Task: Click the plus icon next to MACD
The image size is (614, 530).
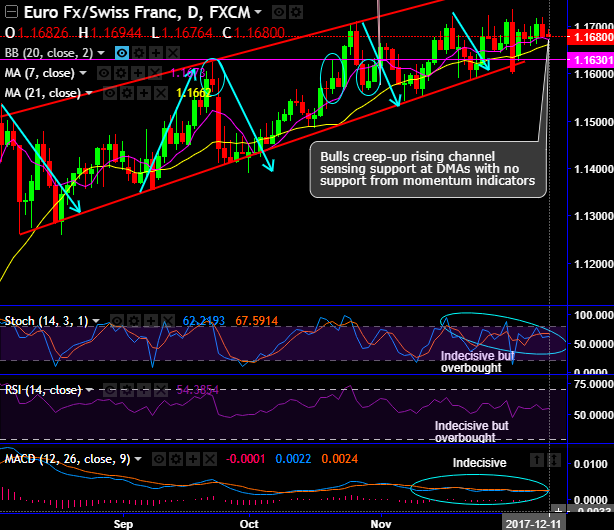Action: click(x=193, y=459)
